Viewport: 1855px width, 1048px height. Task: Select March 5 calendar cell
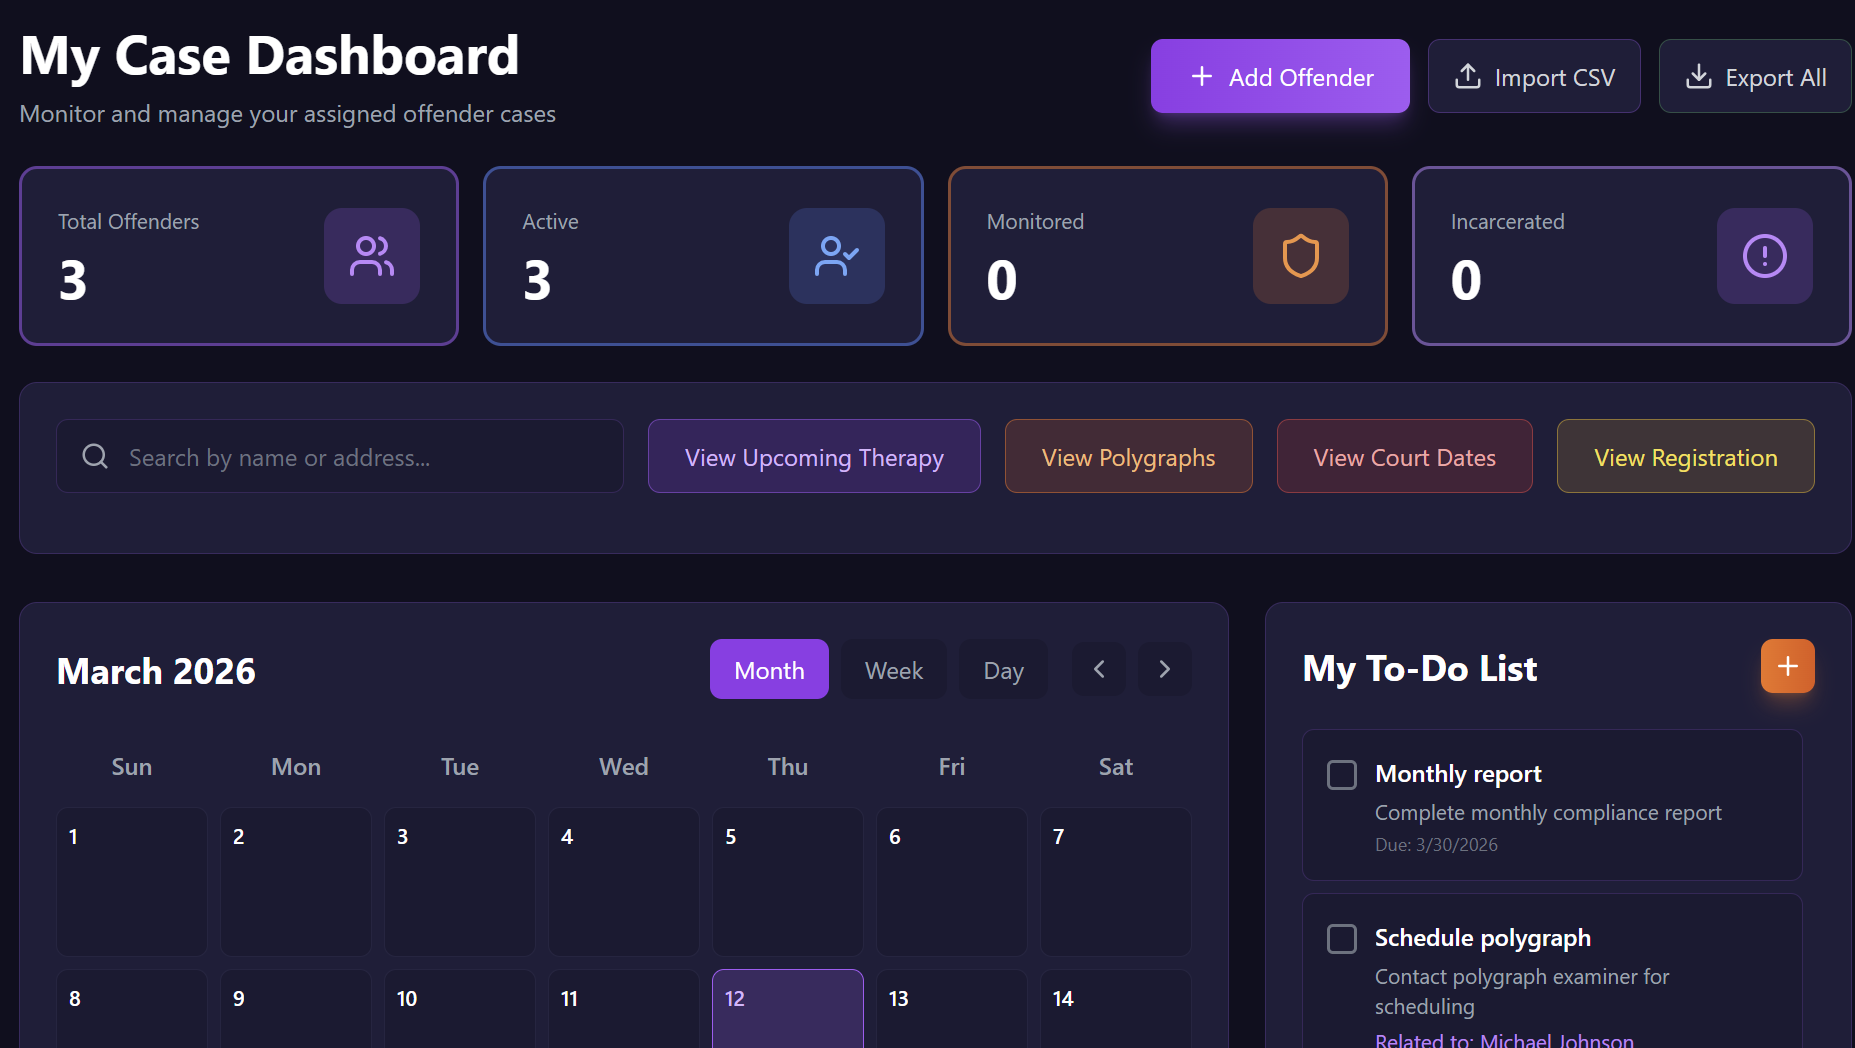[788, 882]
